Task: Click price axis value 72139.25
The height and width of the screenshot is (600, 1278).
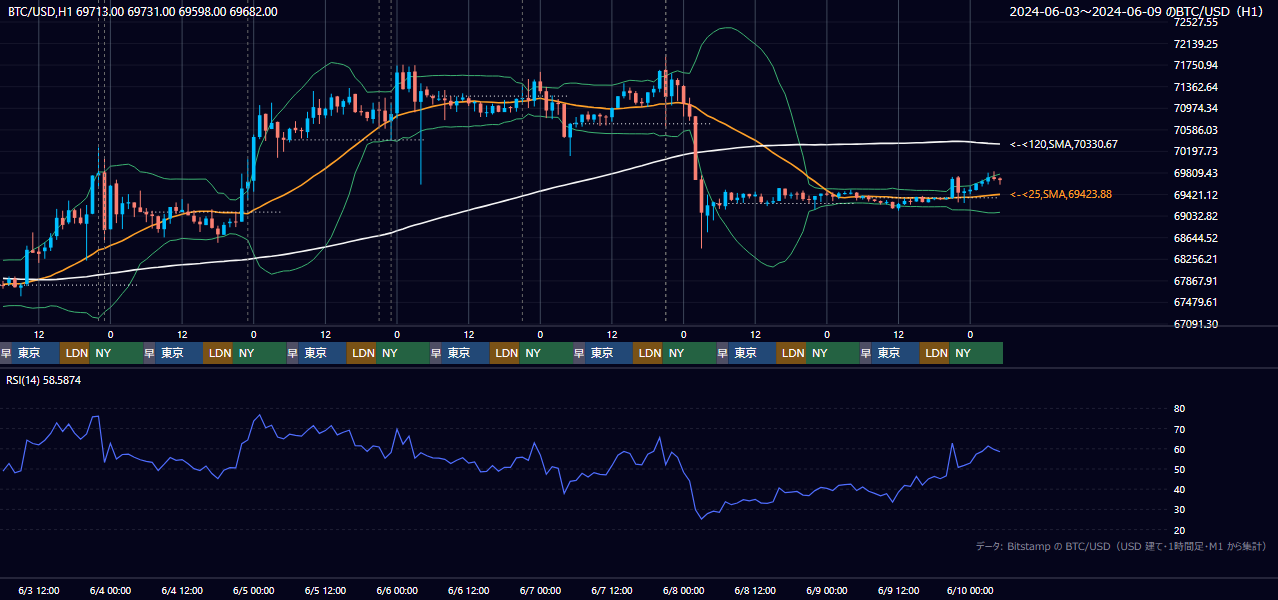Action: [x=1197, y=43]
